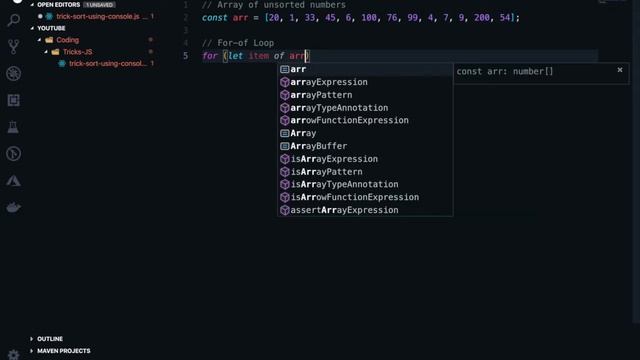Close the suggestion details panel
Screen dimensions: 640x360
pos(620,70)
